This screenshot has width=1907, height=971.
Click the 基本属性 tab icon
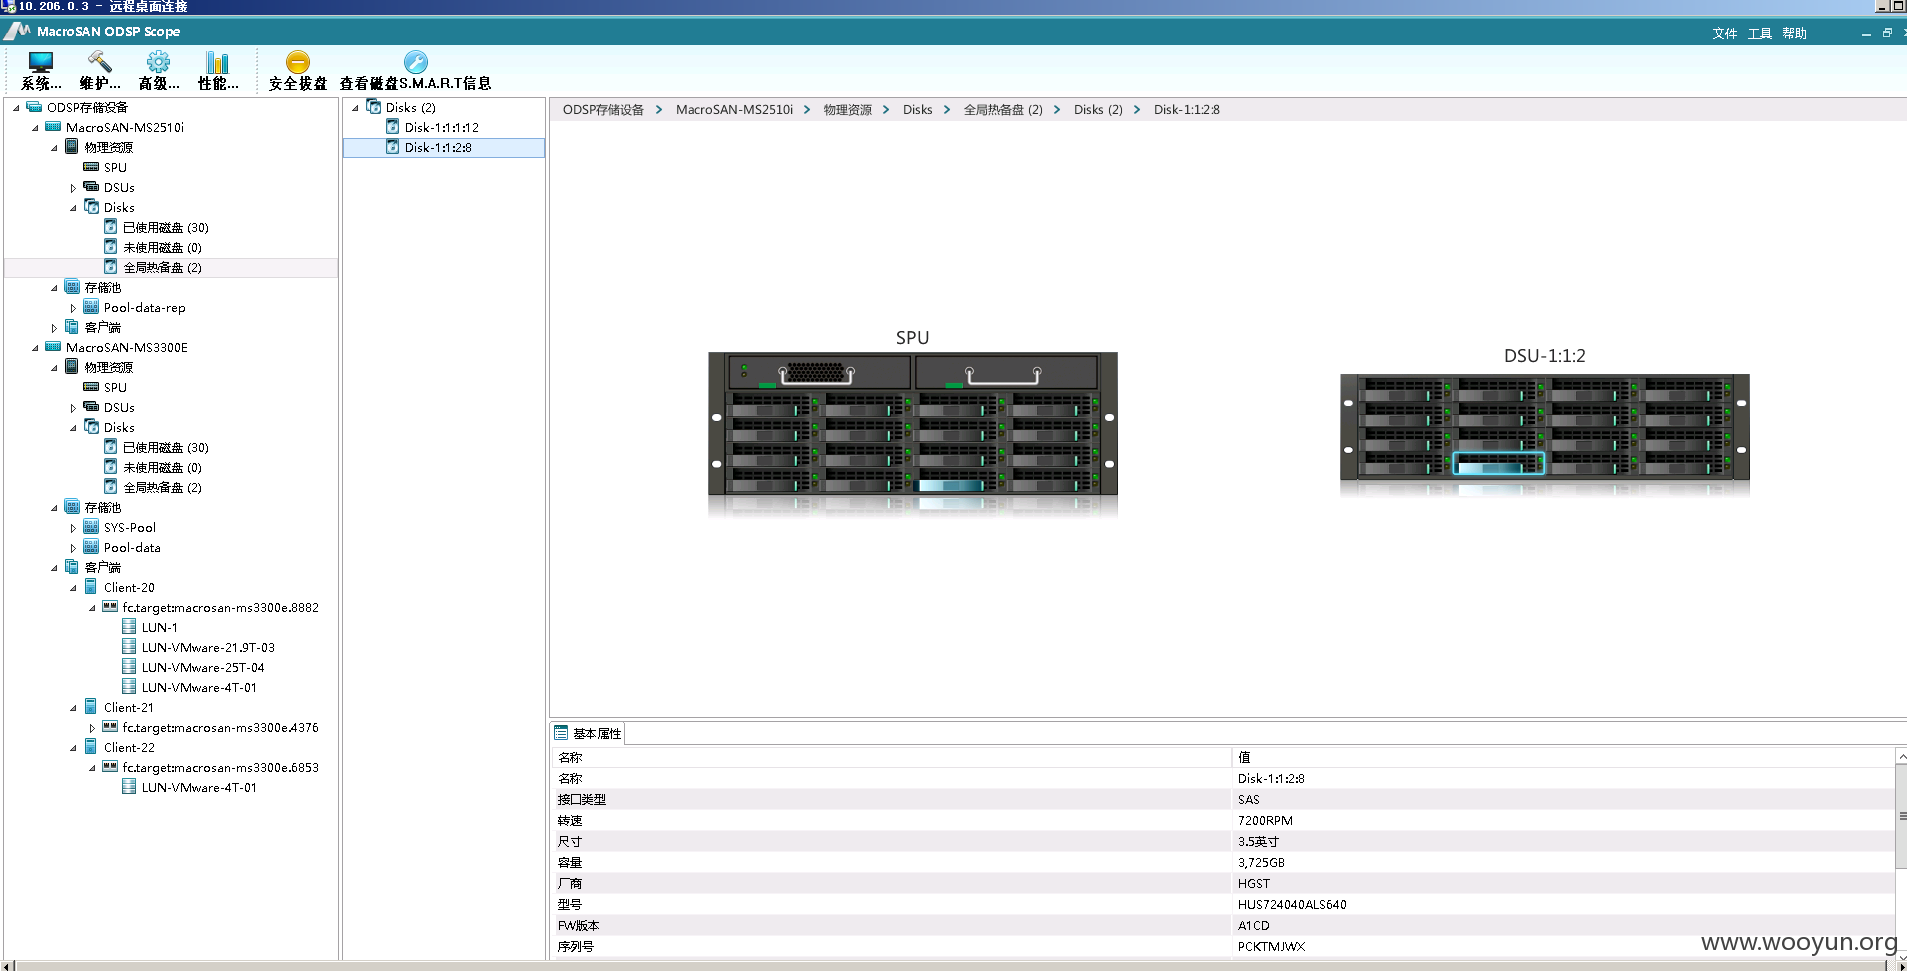[561, 733]
